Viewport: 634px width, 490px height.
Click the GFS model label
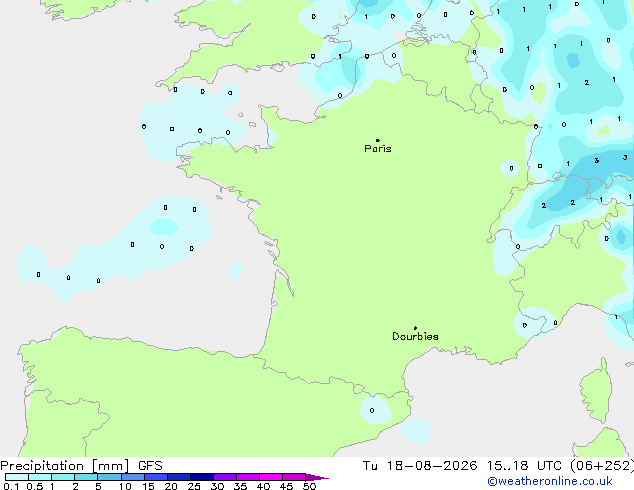click(150, 466)
